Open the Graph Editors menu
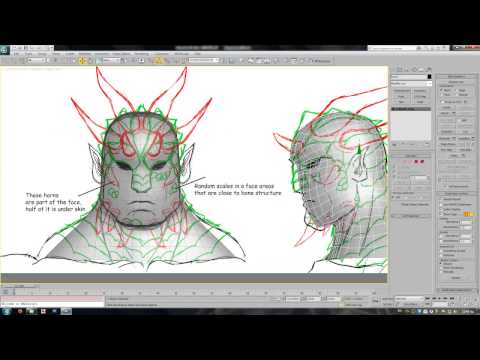Image resolution: width=480 pixels, height=360 pixels. tap(121, 54)
